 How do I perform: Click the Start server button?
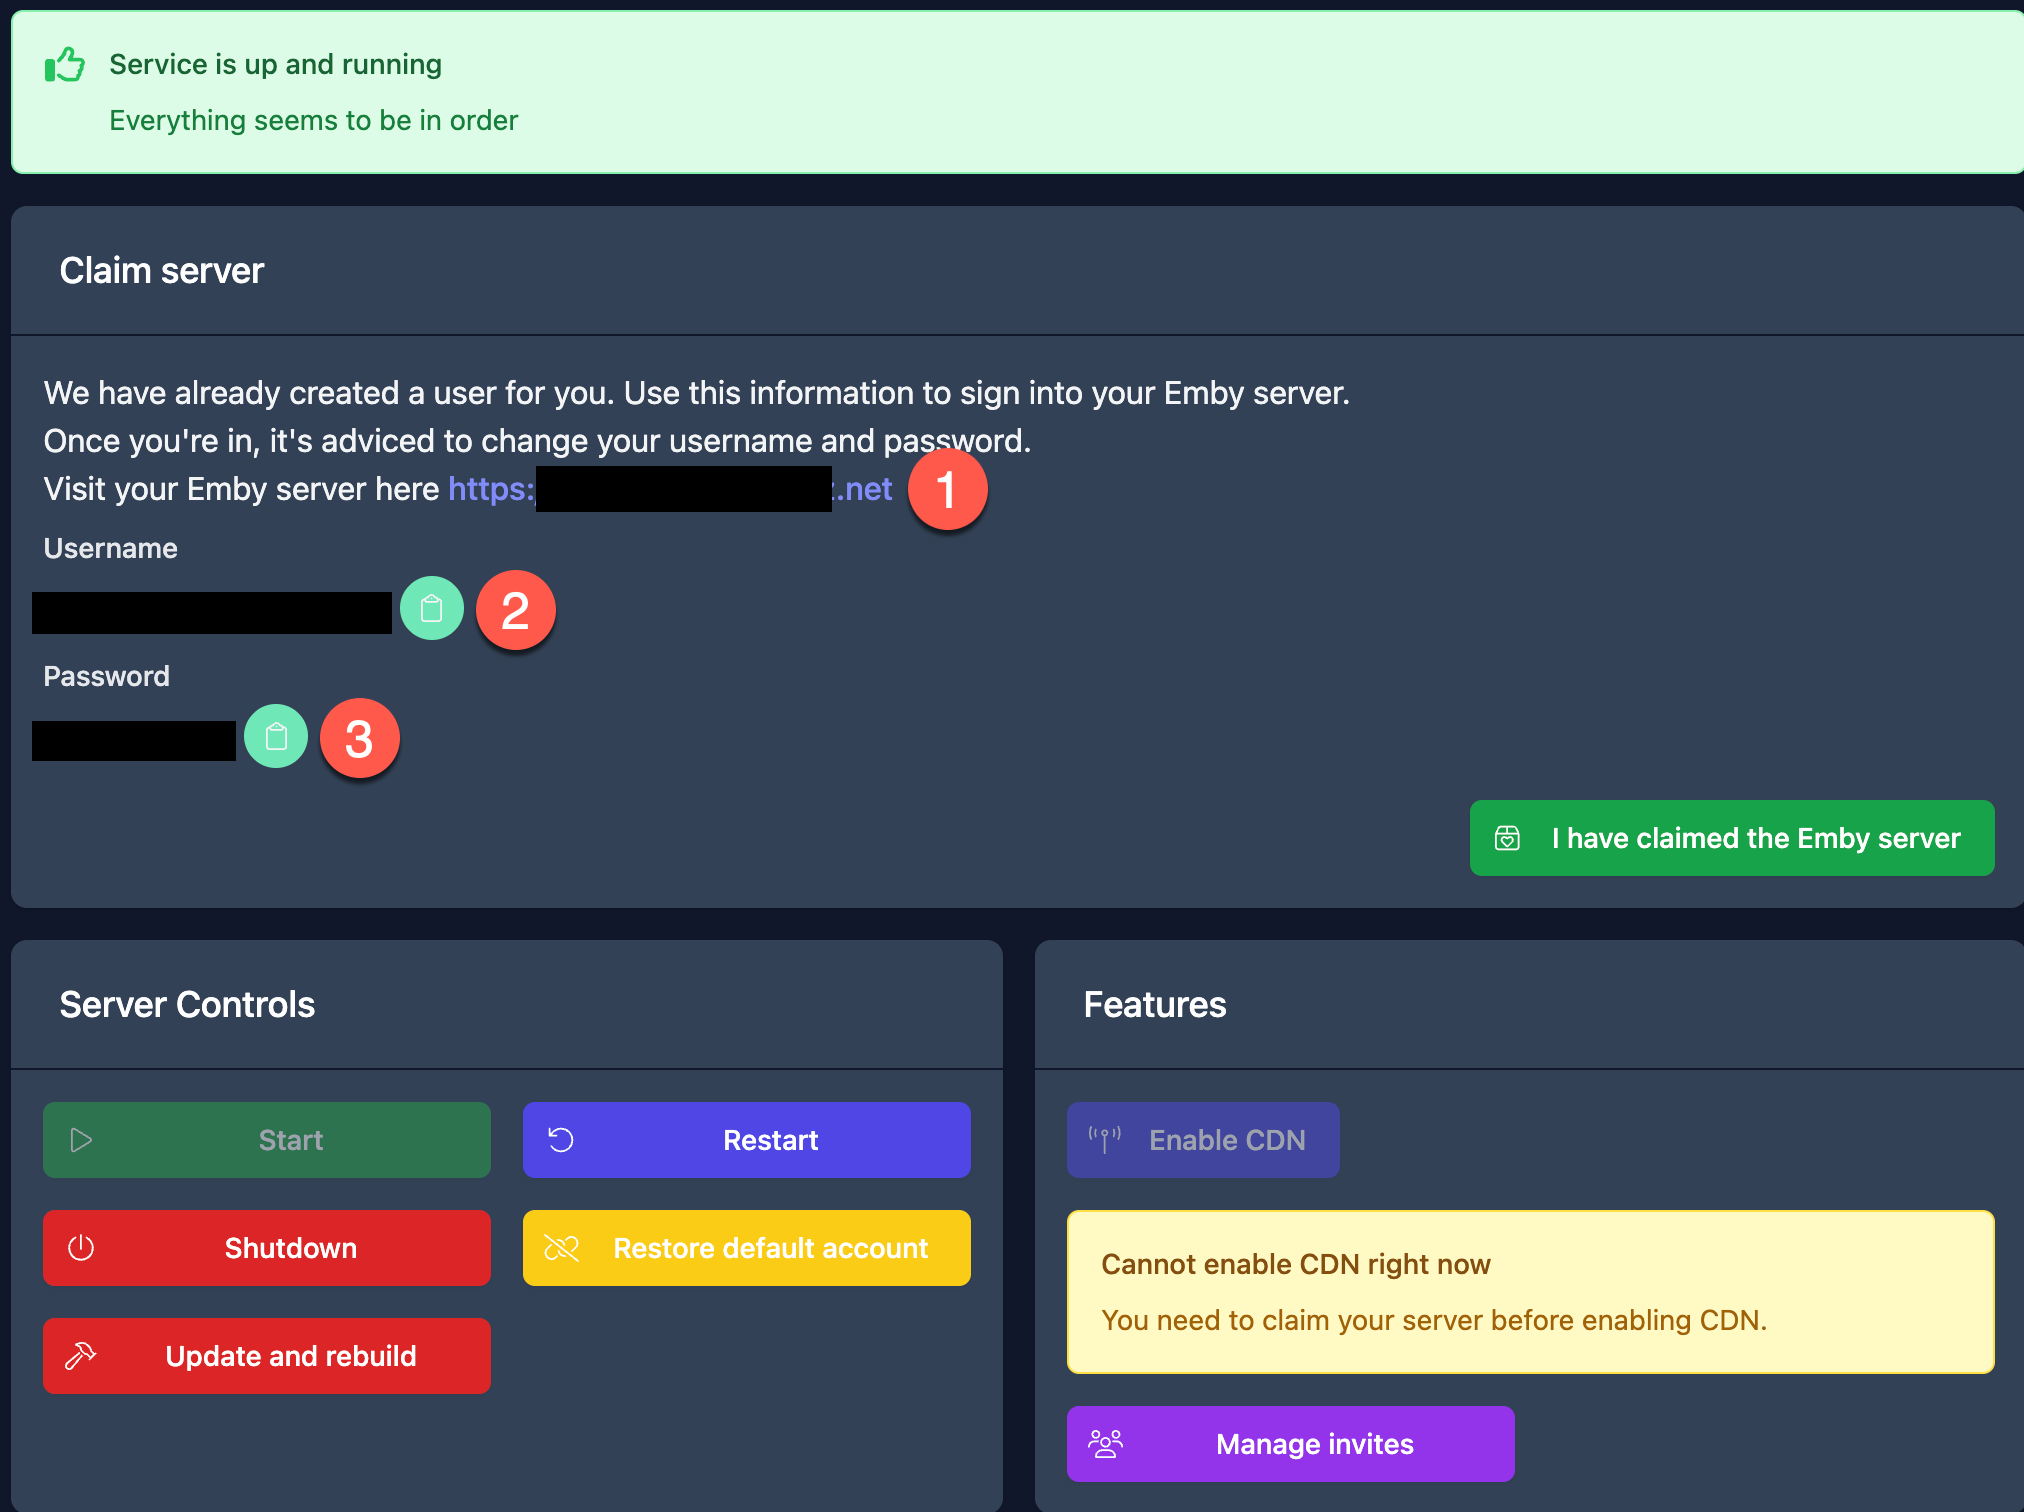point(267,1140)
